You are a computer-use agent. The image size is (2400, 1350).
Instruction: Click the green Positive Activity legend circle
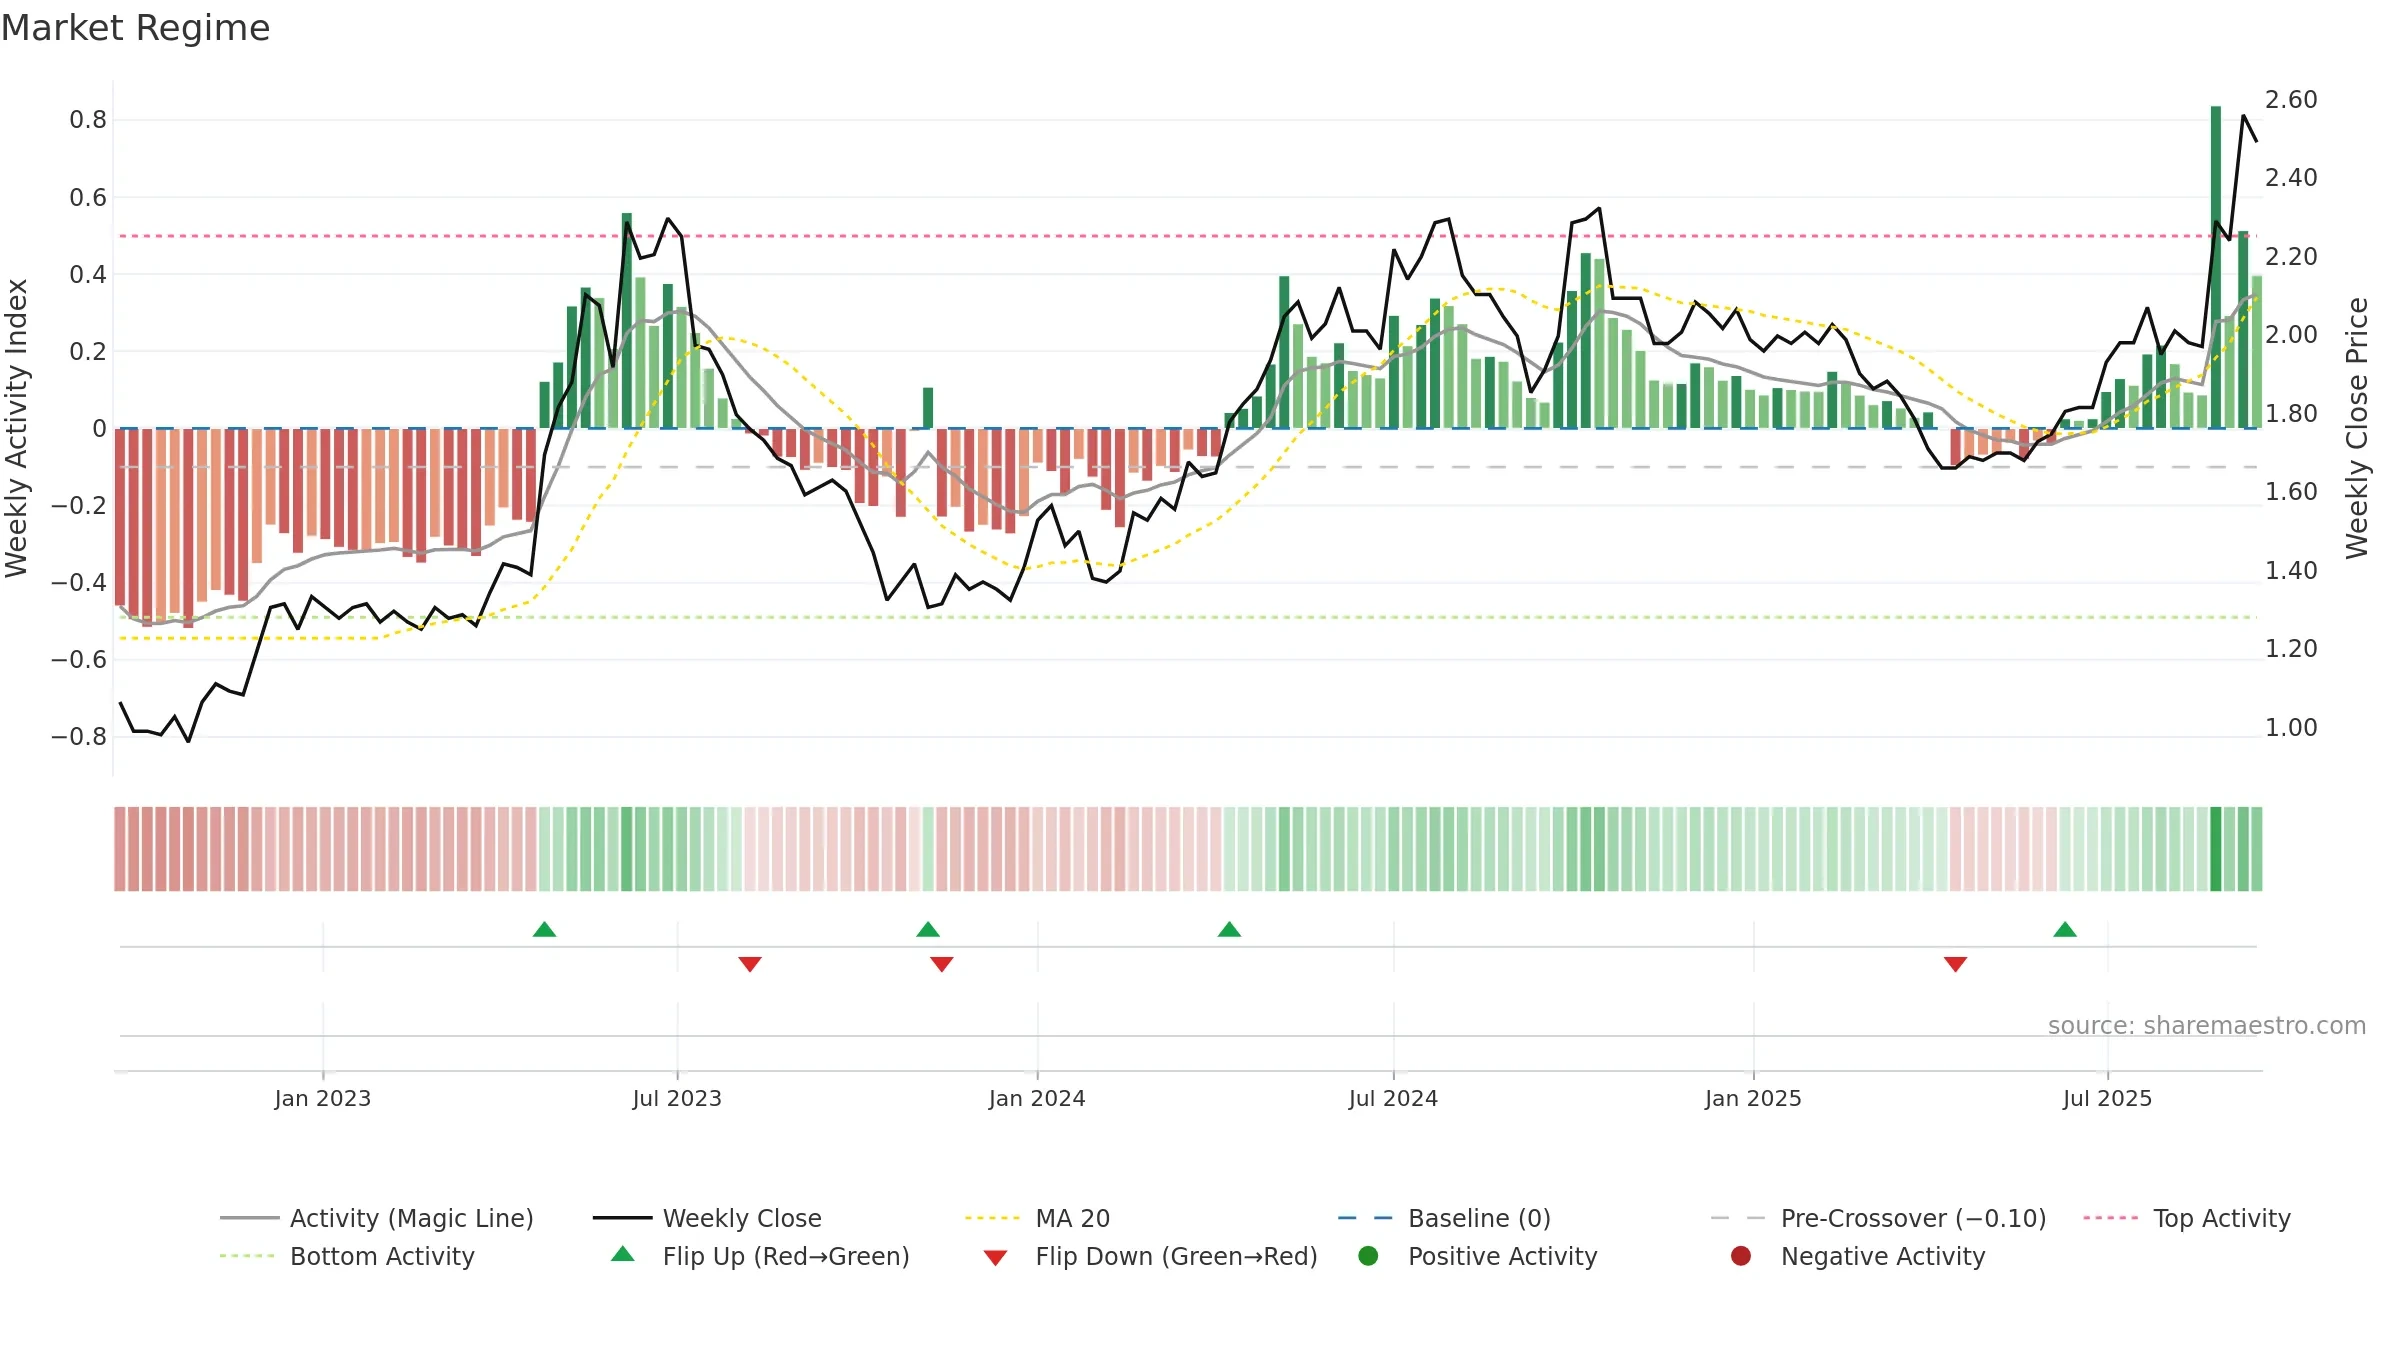pyautogui.click(x=1369, y=1256)
